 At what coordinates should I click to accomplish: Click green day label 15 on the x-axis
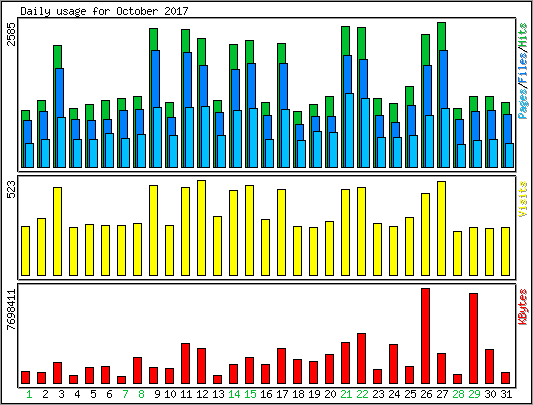tap(250, 394)
